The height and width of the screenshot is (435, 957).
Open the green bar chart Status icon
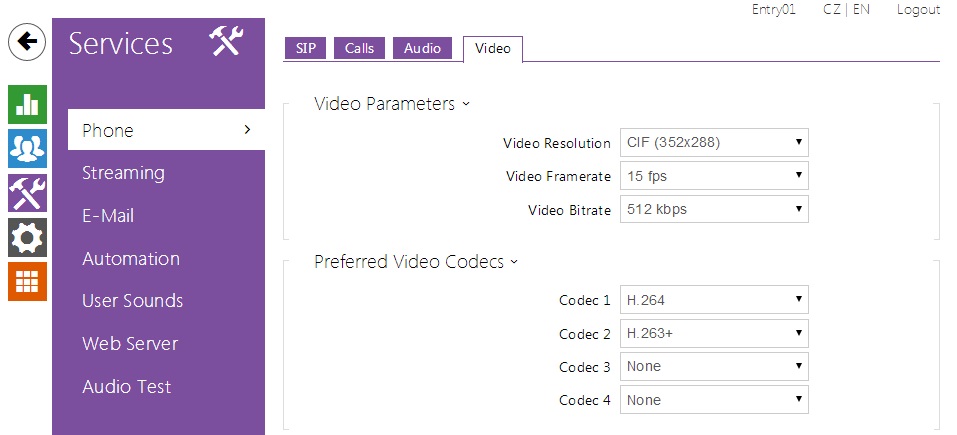(x=27, y=104)
